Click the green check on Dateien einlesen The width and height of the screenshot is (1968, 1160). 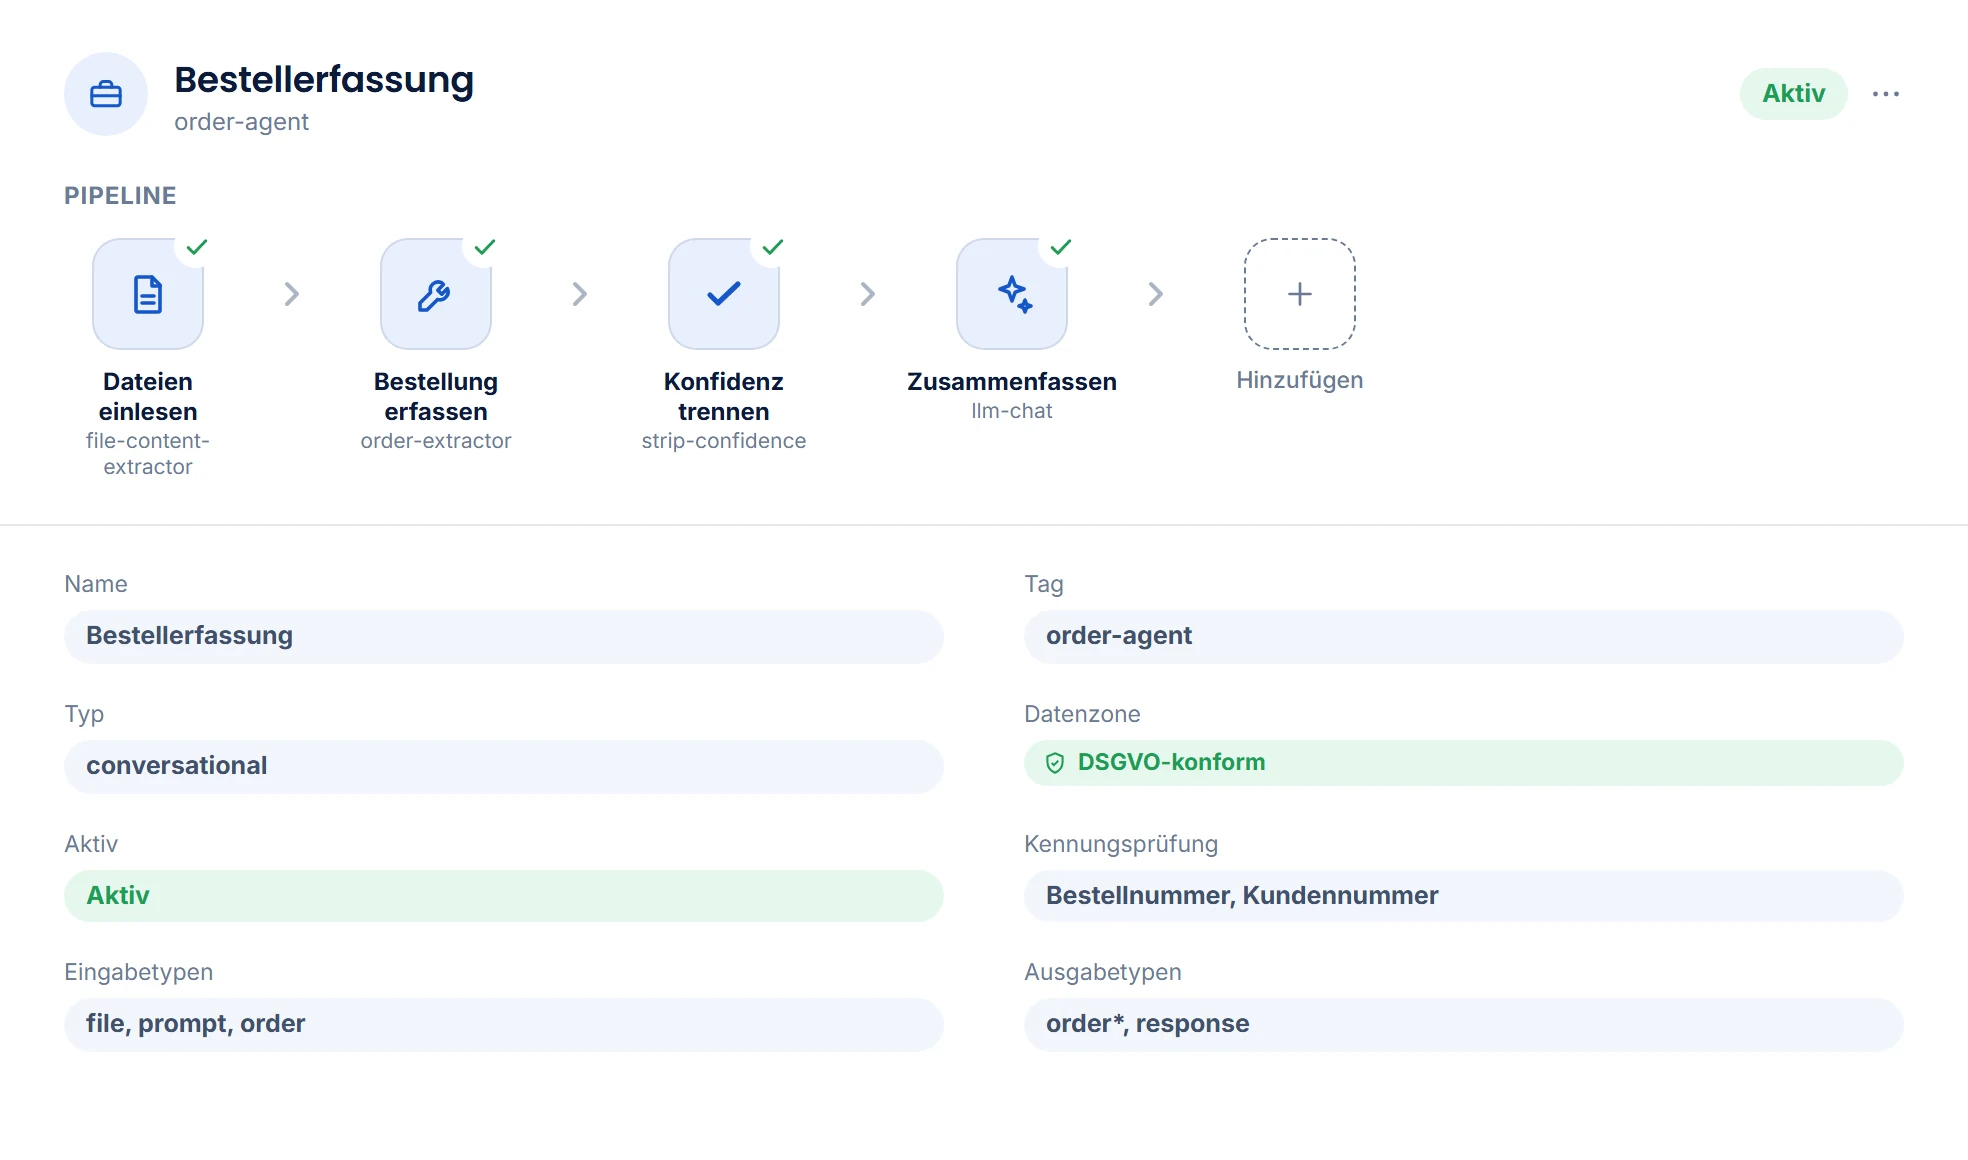(x=197, y=247)
